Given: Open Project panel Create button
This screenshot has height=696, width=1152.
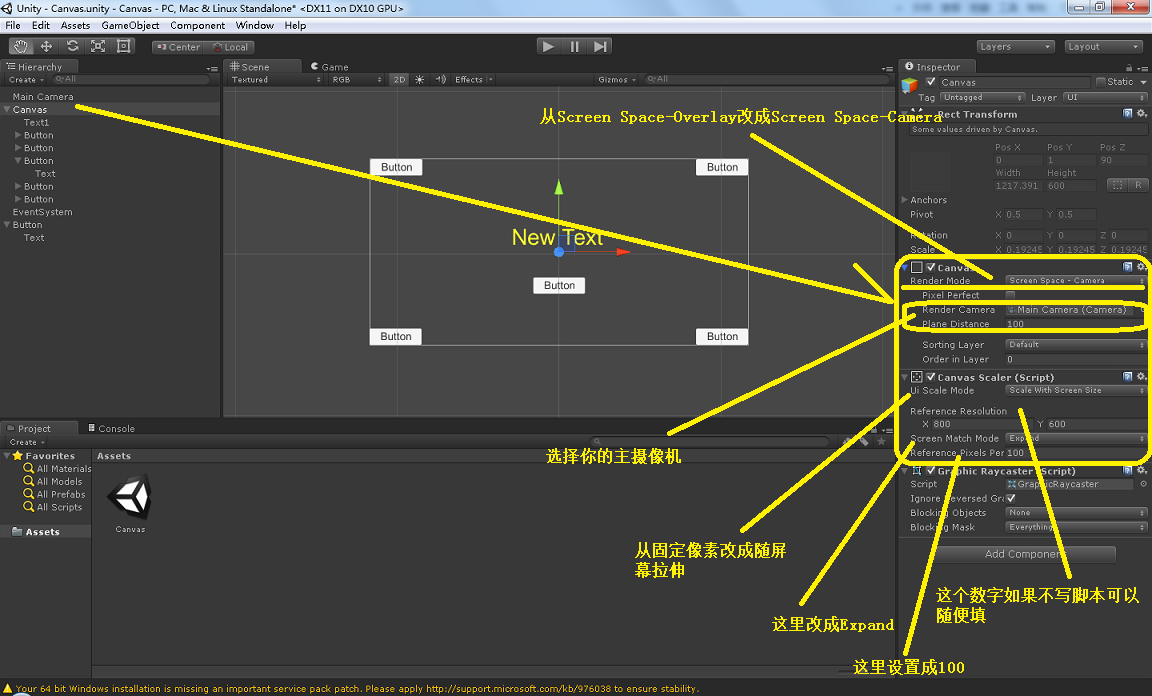Looking at the screenshot, I should pyautogui.click(x=26, y=442).
